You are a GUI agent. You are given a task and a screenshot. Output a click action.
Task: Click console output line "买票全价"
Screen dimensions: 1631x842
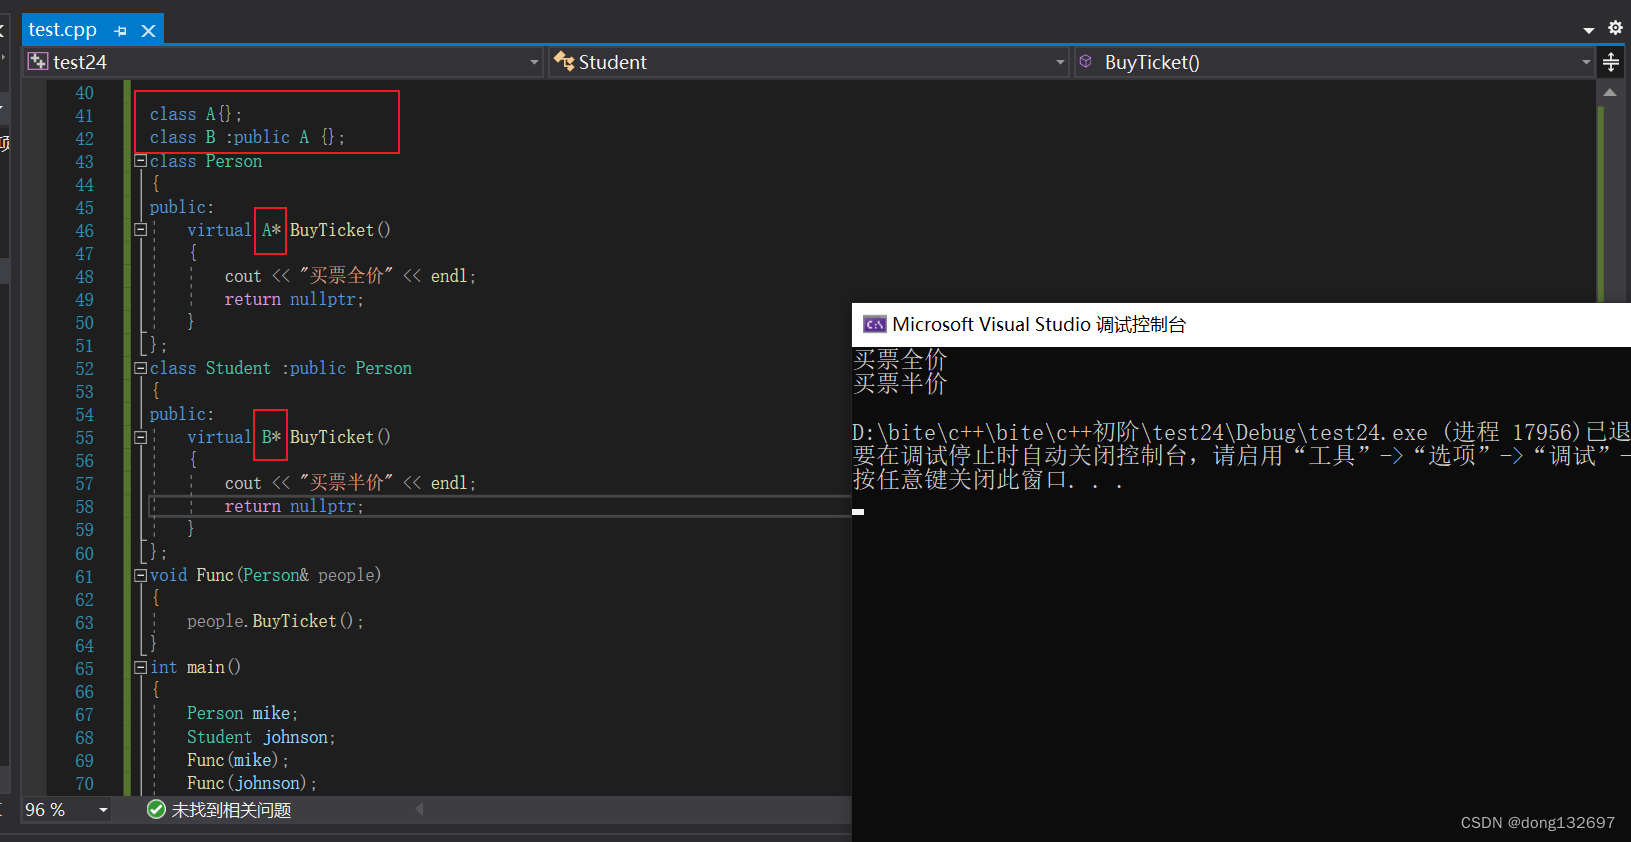click(900, 359)
